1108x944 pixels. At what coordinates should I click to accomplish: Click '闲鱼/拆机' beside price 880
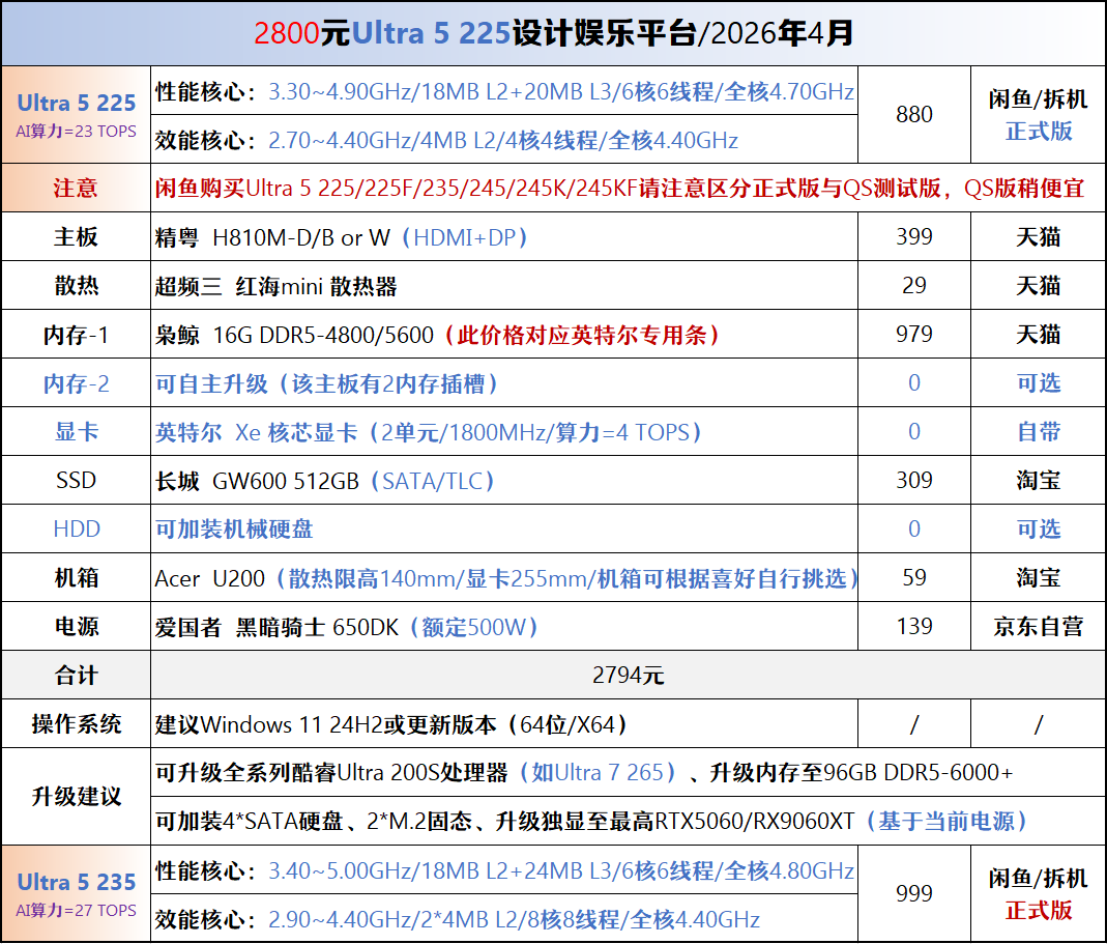point(1038,100)
